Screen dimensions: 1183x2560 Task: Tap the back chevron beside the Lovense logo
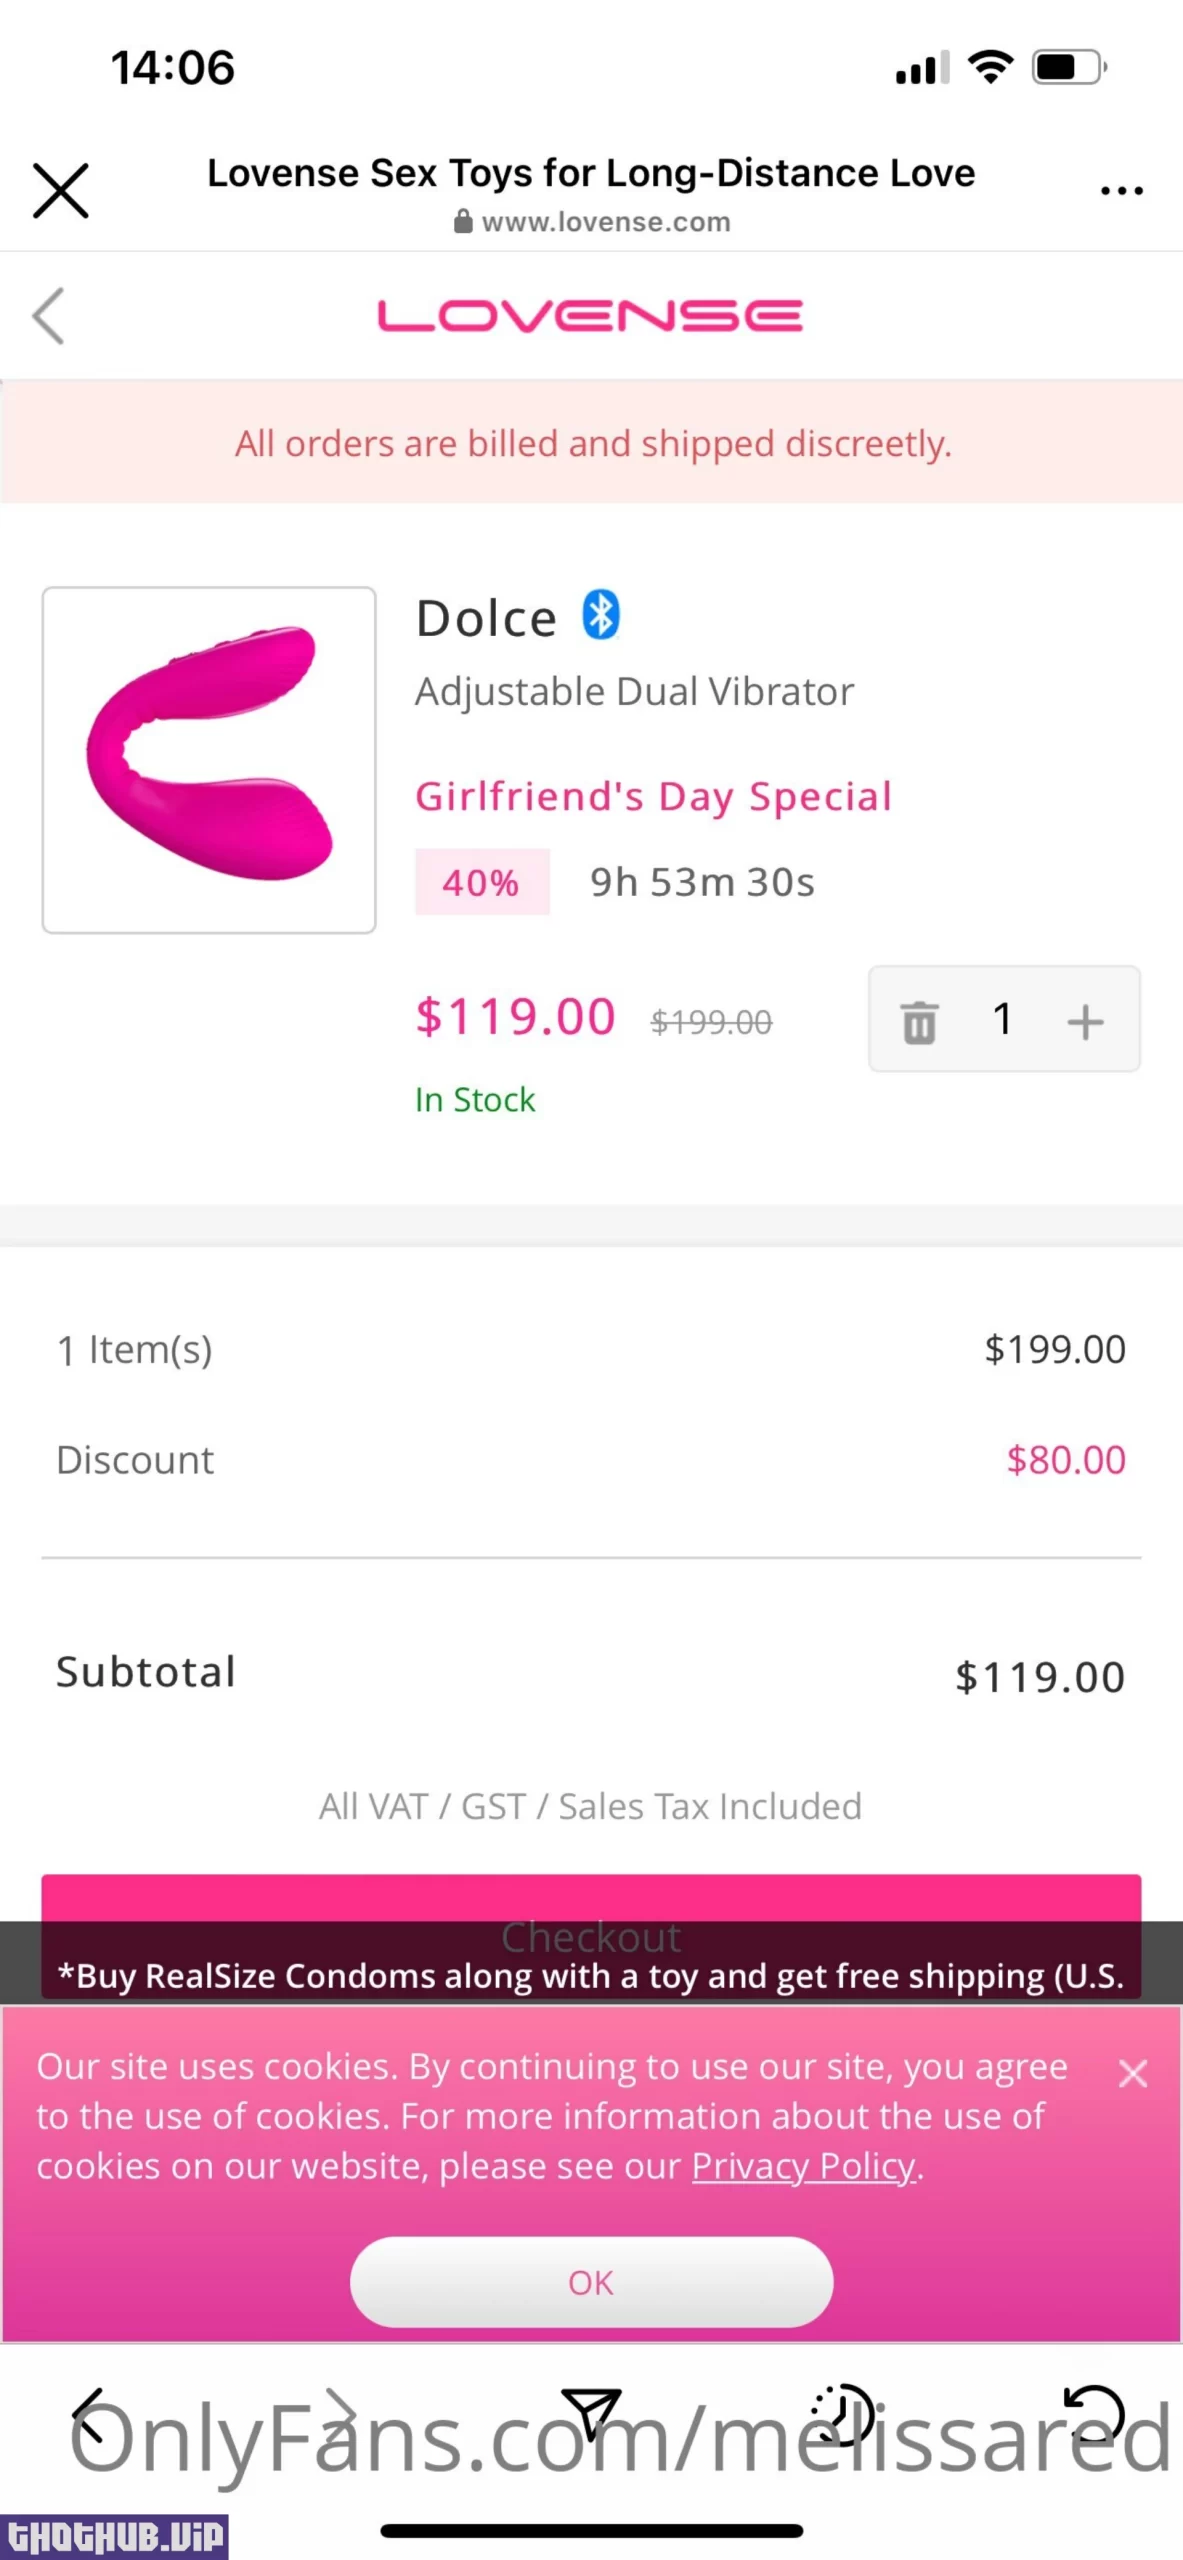[49, 316]
